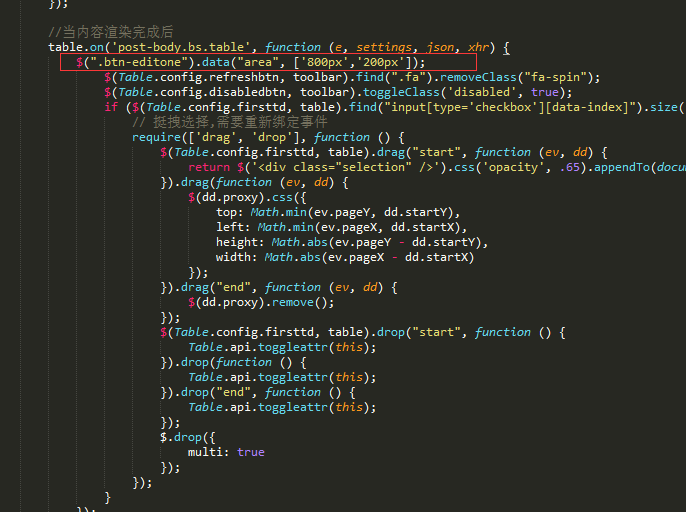Click the Chinese comment above table.on
Screen dimensions: 686x512
coord(111,32)
